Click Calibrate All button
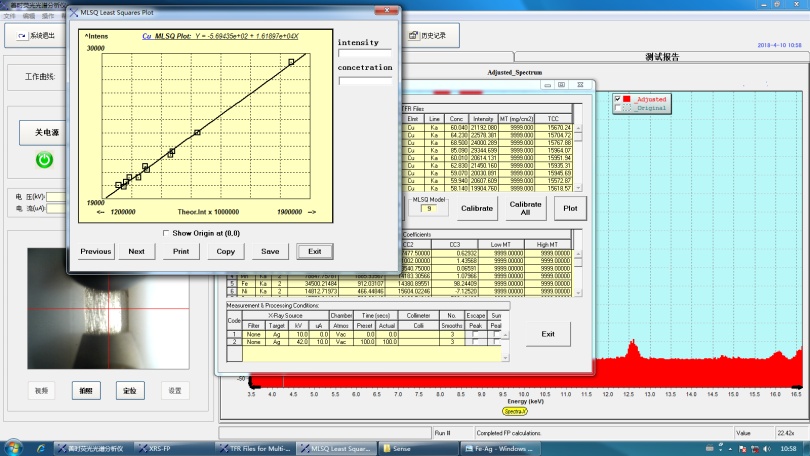This screenshot has height=456, width=810. point(525,208)
